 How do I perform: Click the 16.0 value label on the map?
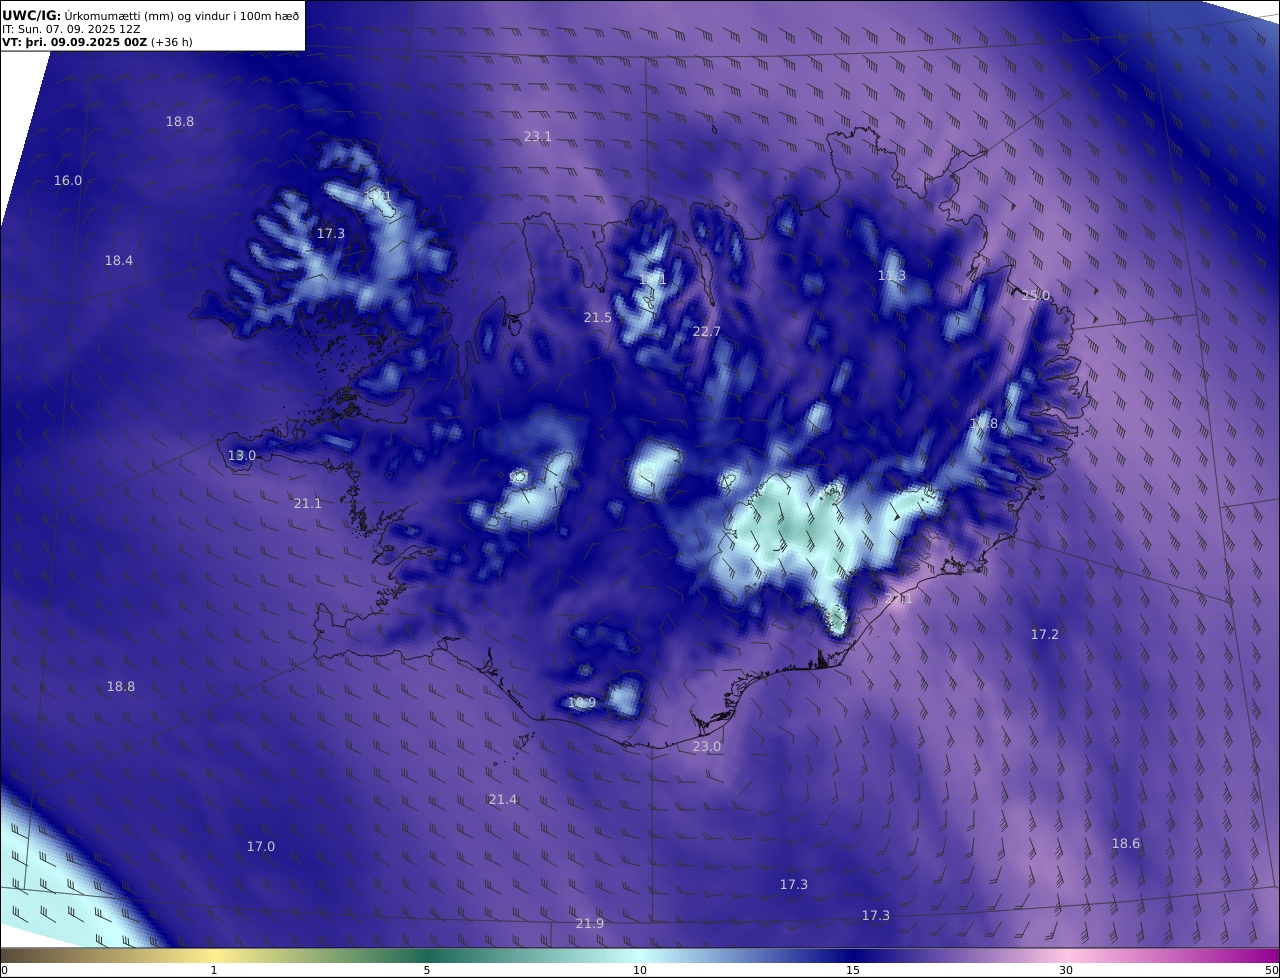[68, 181]
